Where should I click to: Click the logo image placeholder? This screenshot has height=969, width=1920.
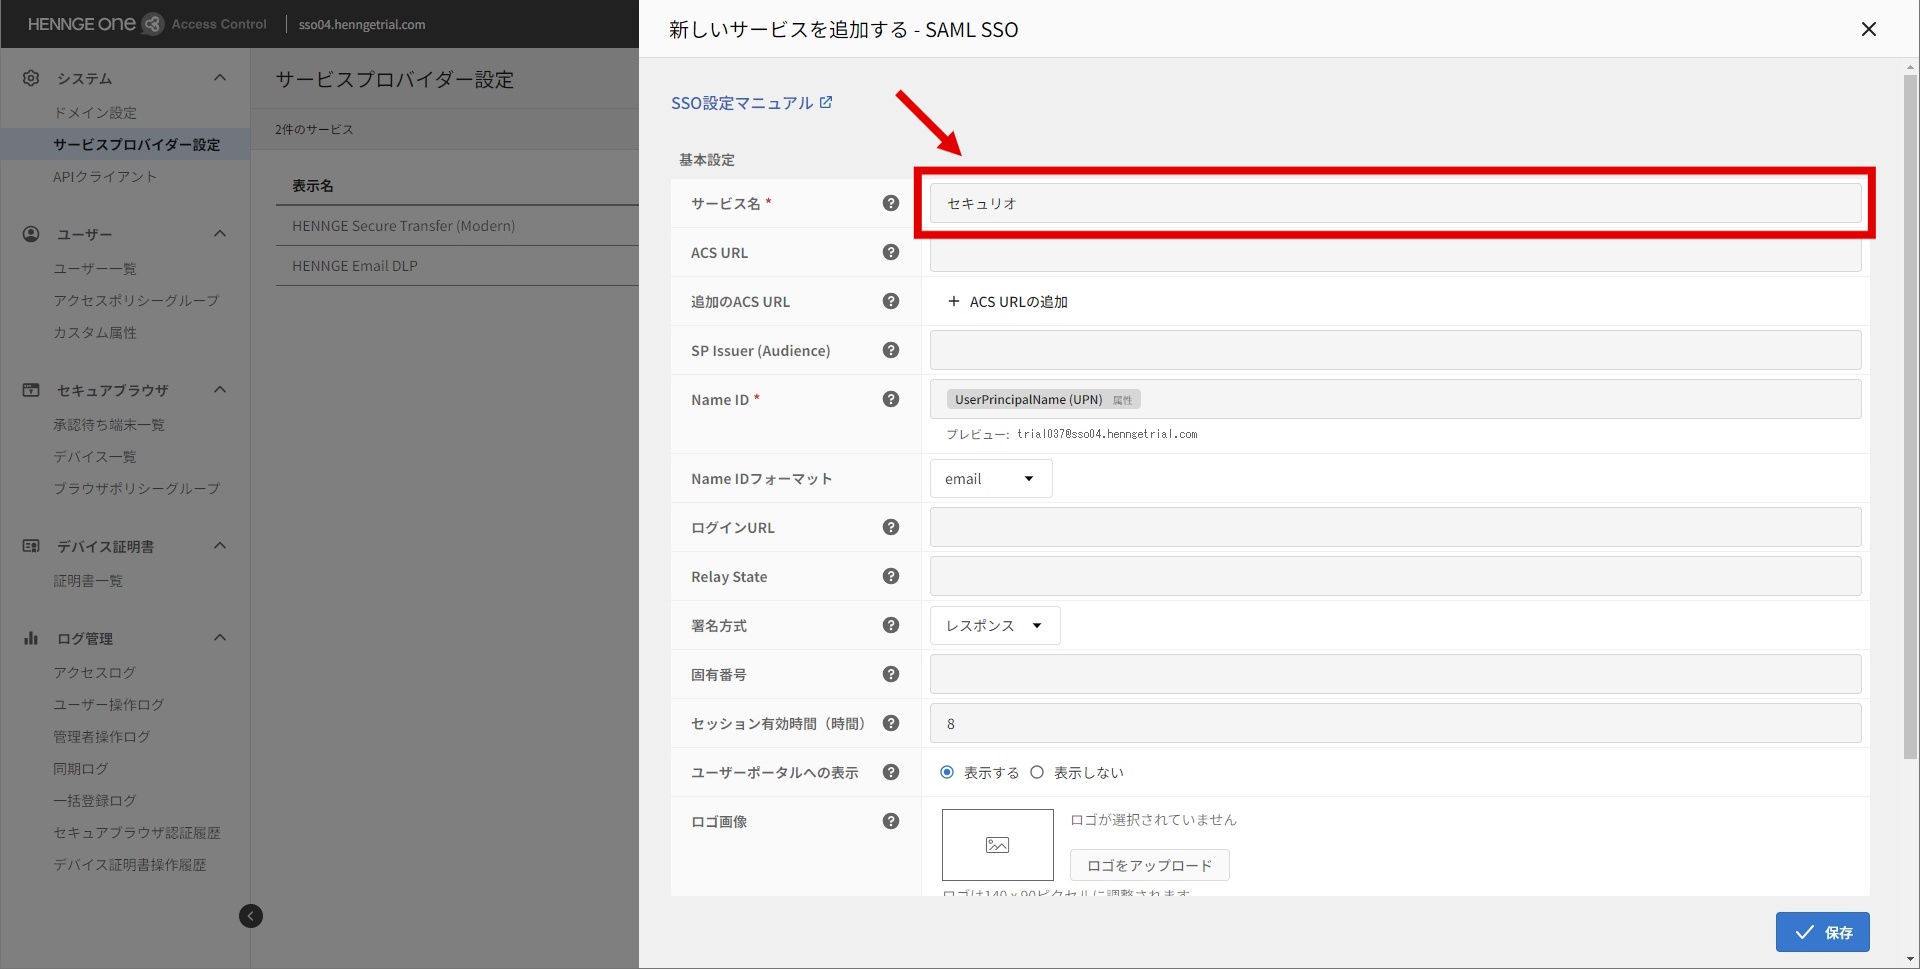[997, 845]
